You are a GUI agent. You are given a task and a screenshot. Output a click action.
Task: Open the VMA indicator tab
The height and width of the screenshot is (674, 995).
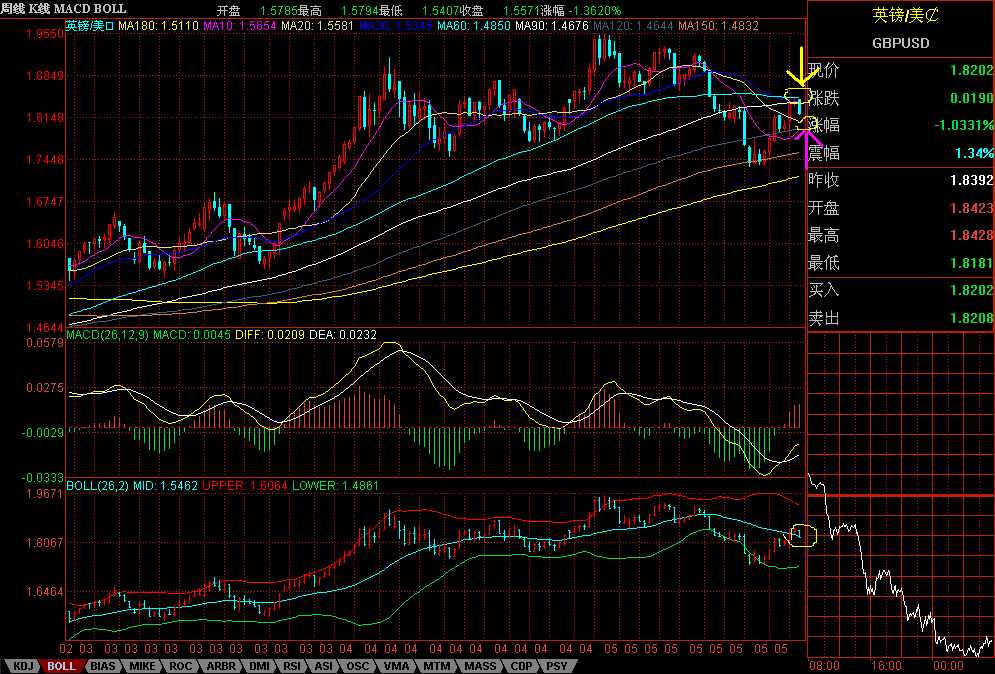coord(397,666)
